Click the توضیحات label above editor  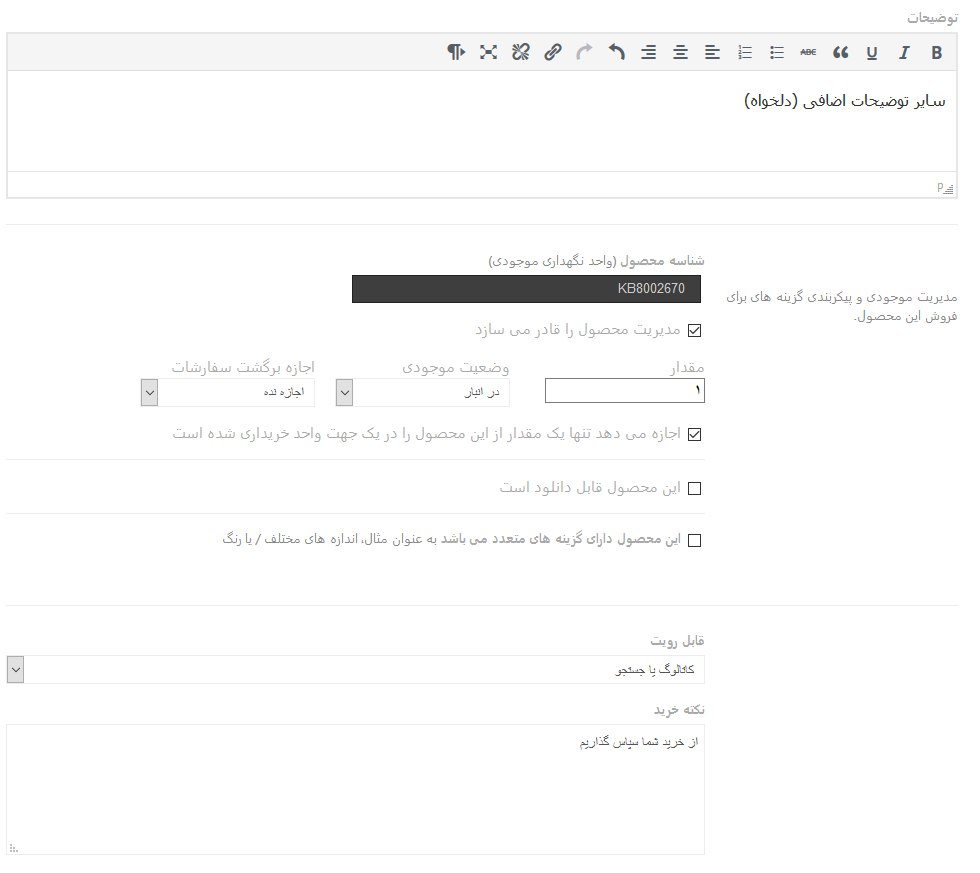coord(932,18)
